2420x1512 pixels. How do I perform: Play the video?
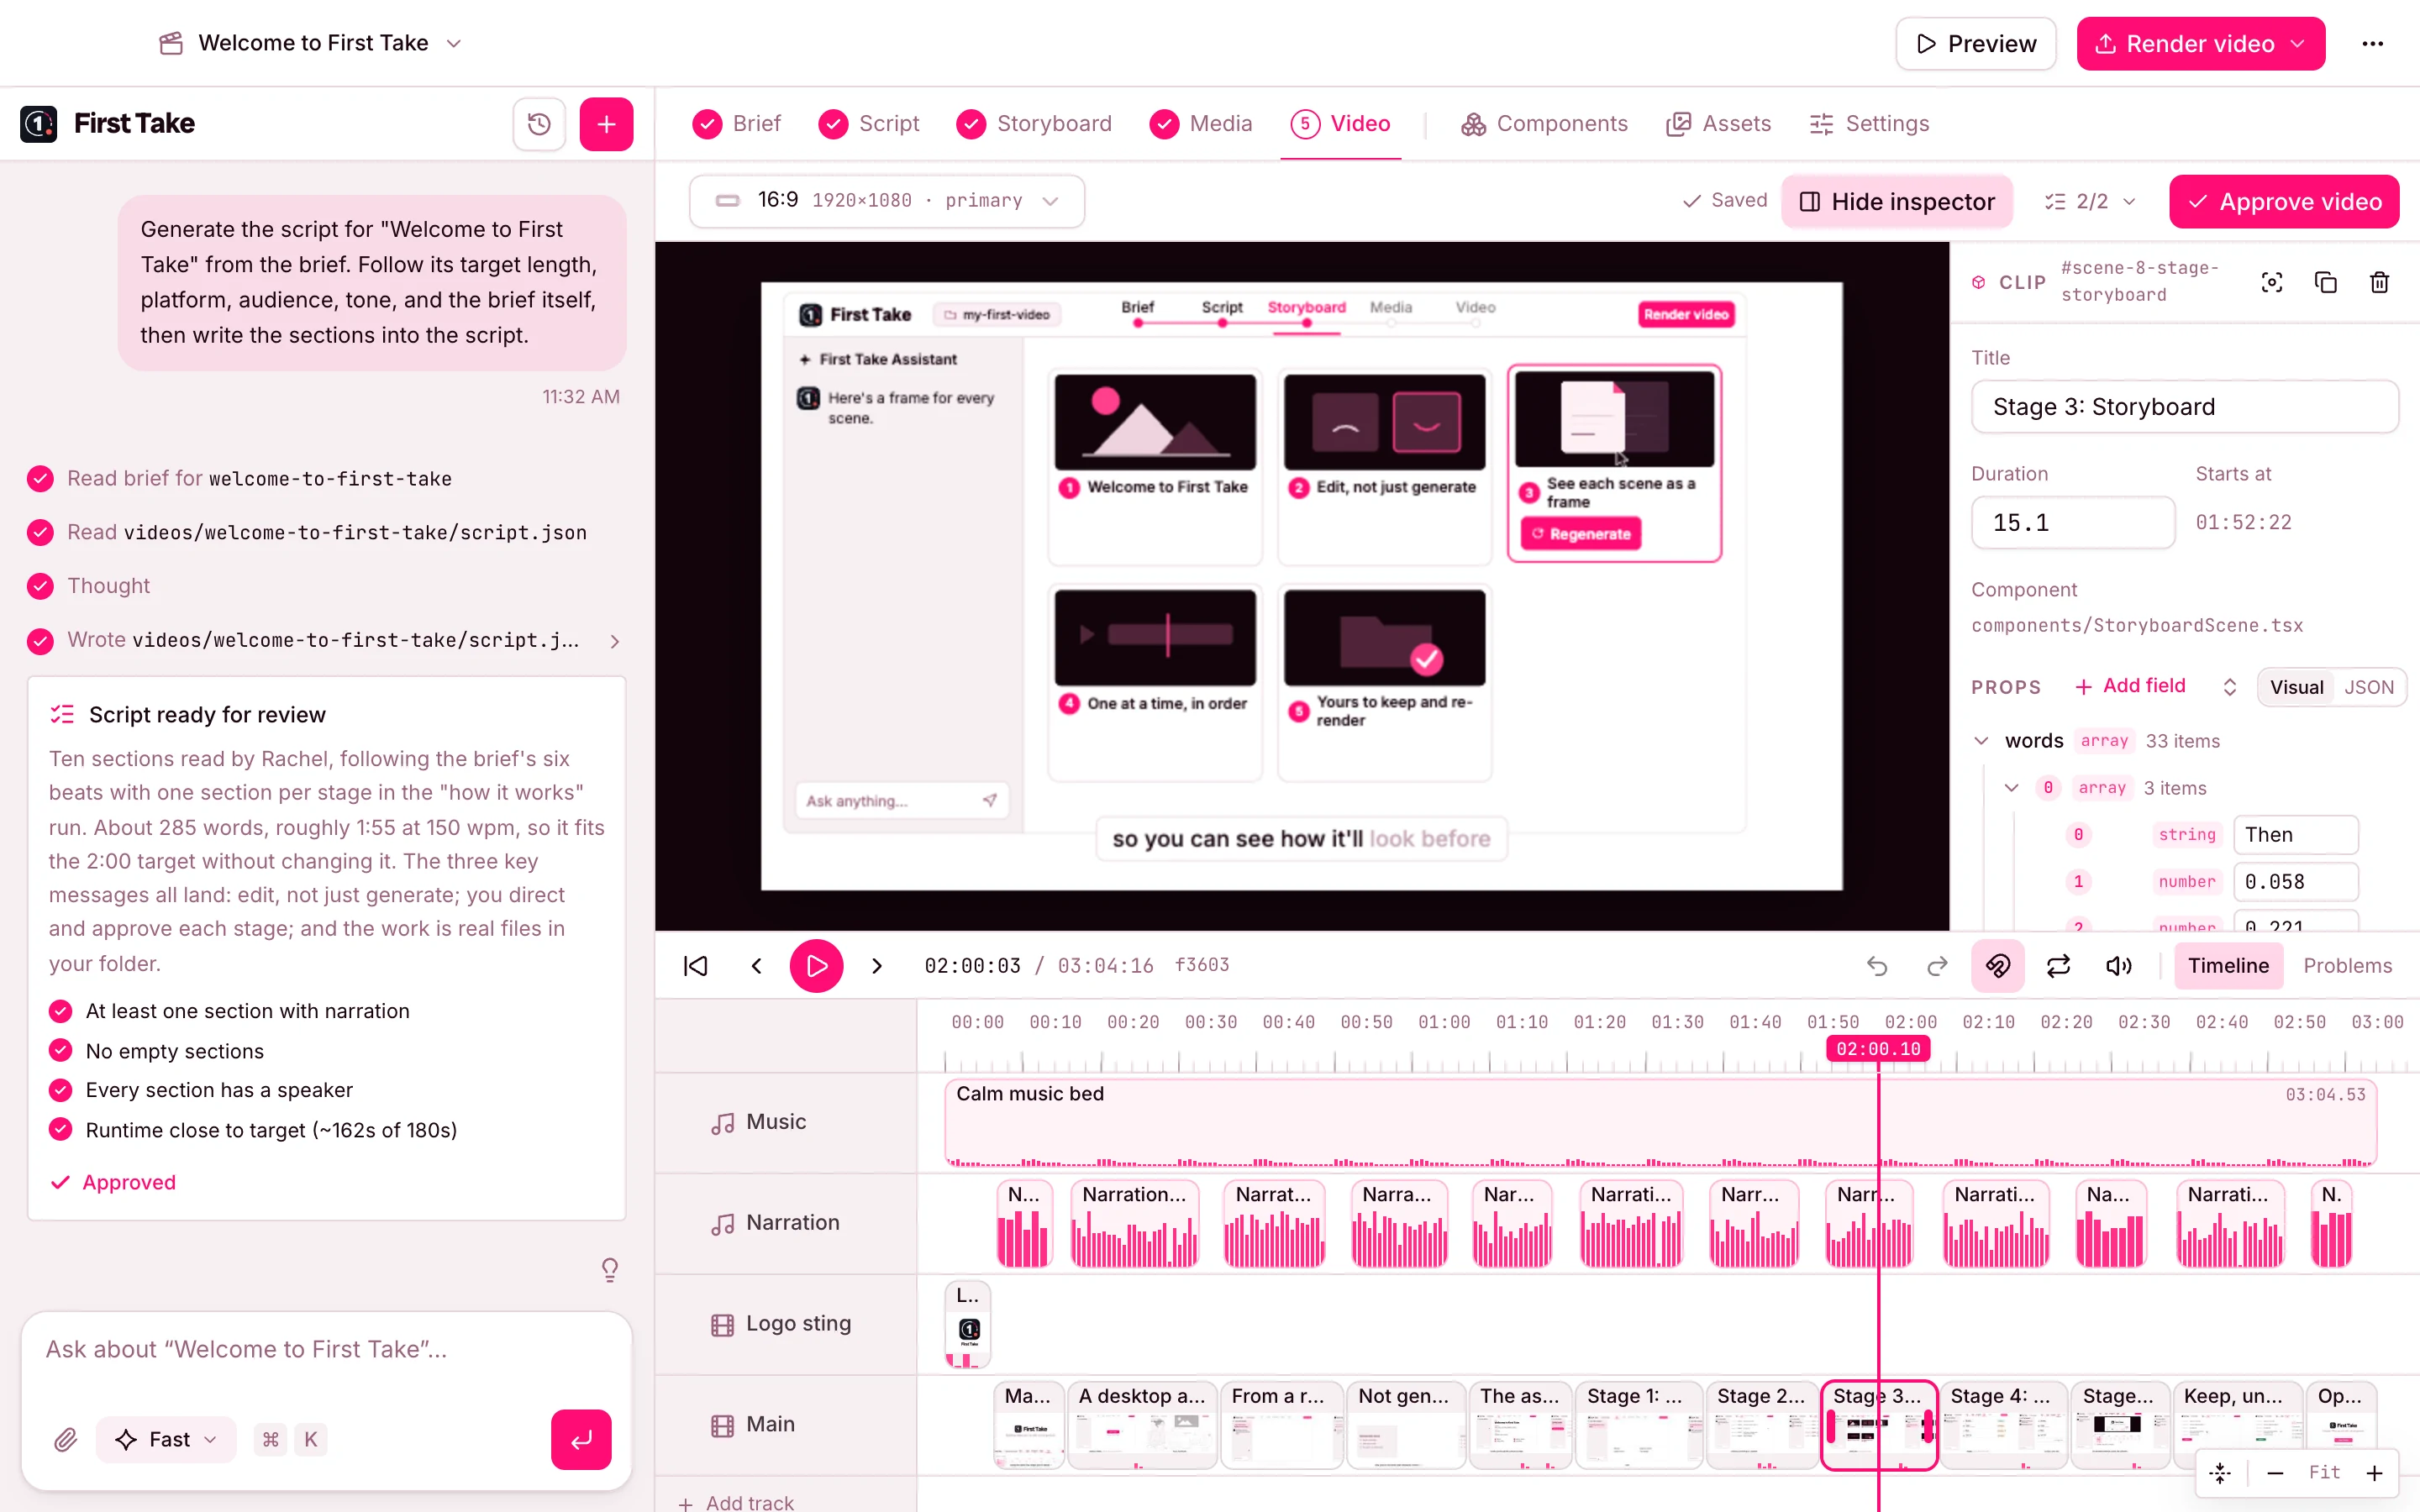pyautogui.click(x=816, y=966)
